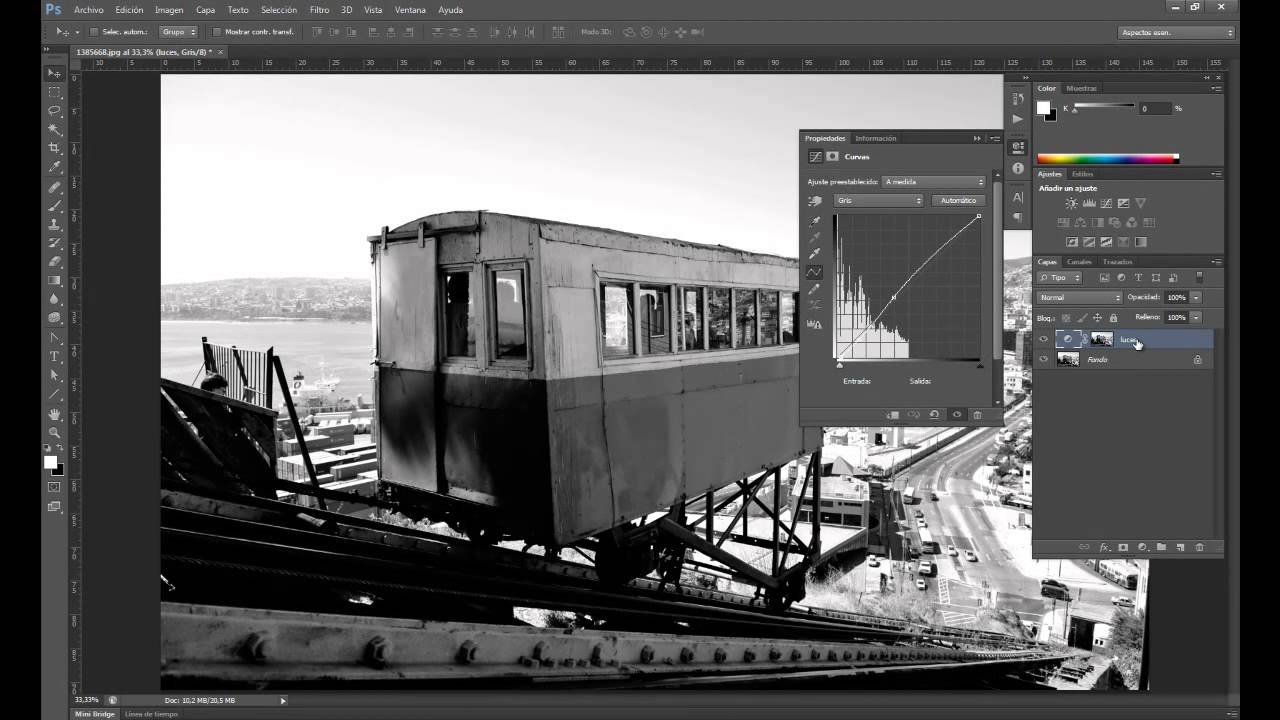
Task: Pick a color from the spectrum ramp
Action: [1108, 158]
